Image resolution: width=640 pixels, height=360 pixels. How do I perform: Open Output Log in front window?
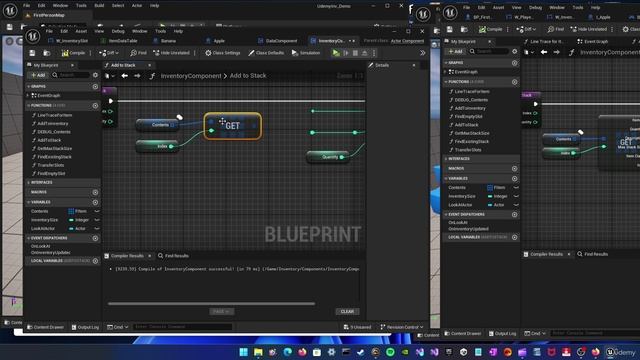tap(85, 327)
